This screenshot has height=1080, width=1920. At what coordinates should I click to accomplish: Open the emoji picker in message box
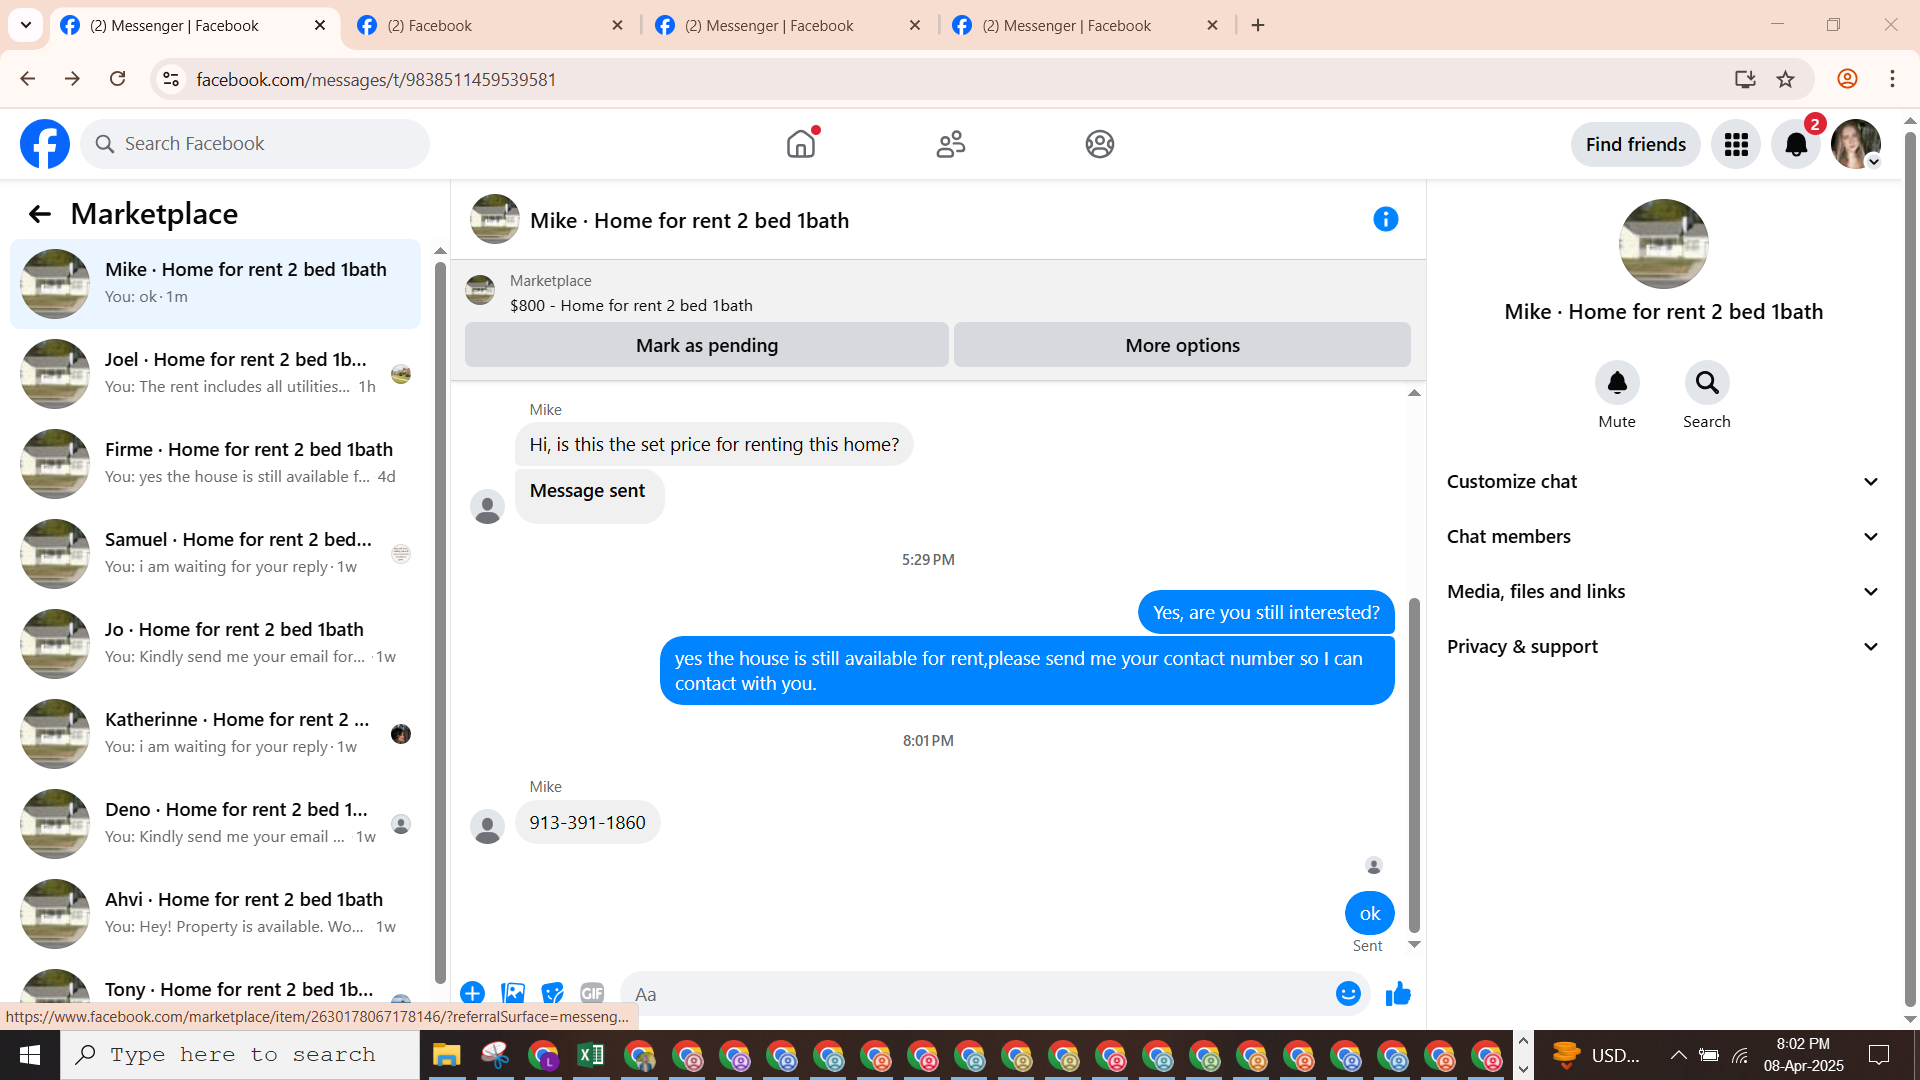pos(1348,994)
